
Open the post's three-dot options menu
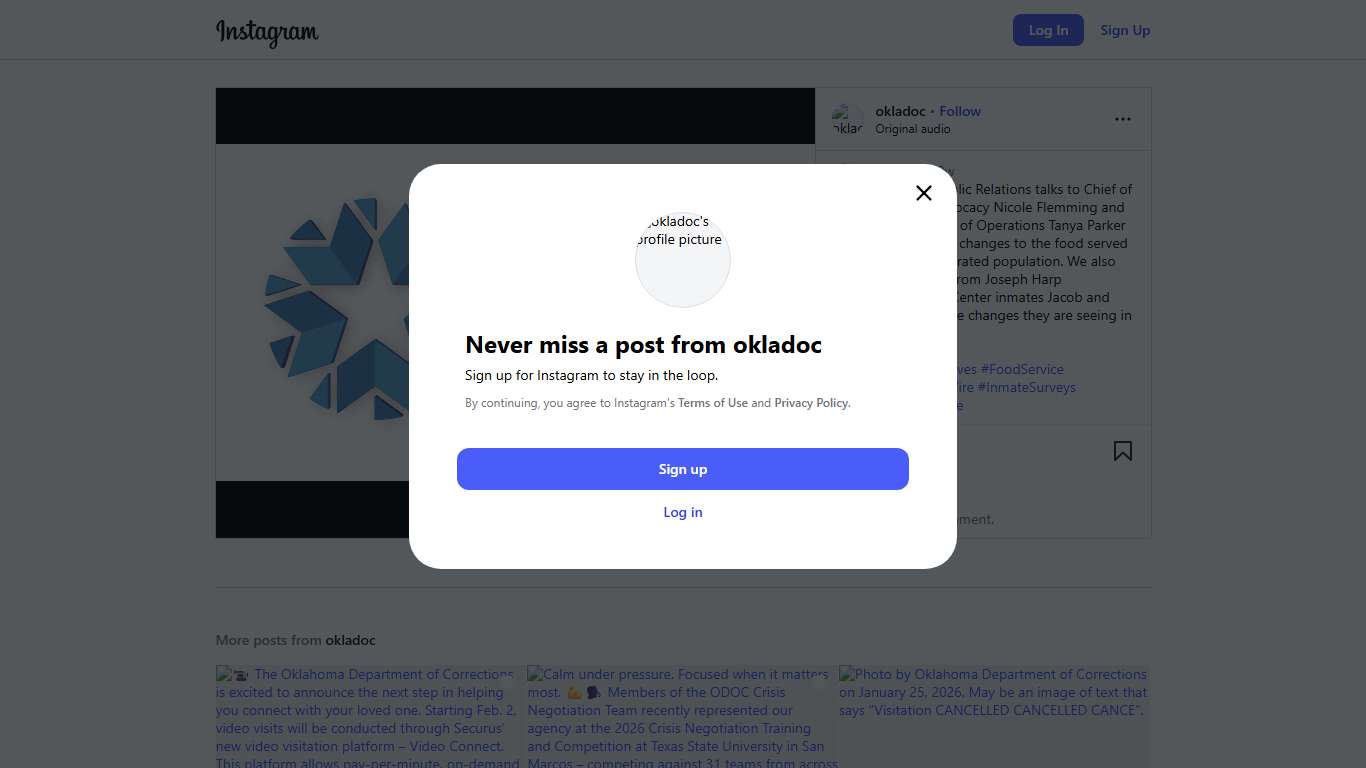coord(1123,119)
